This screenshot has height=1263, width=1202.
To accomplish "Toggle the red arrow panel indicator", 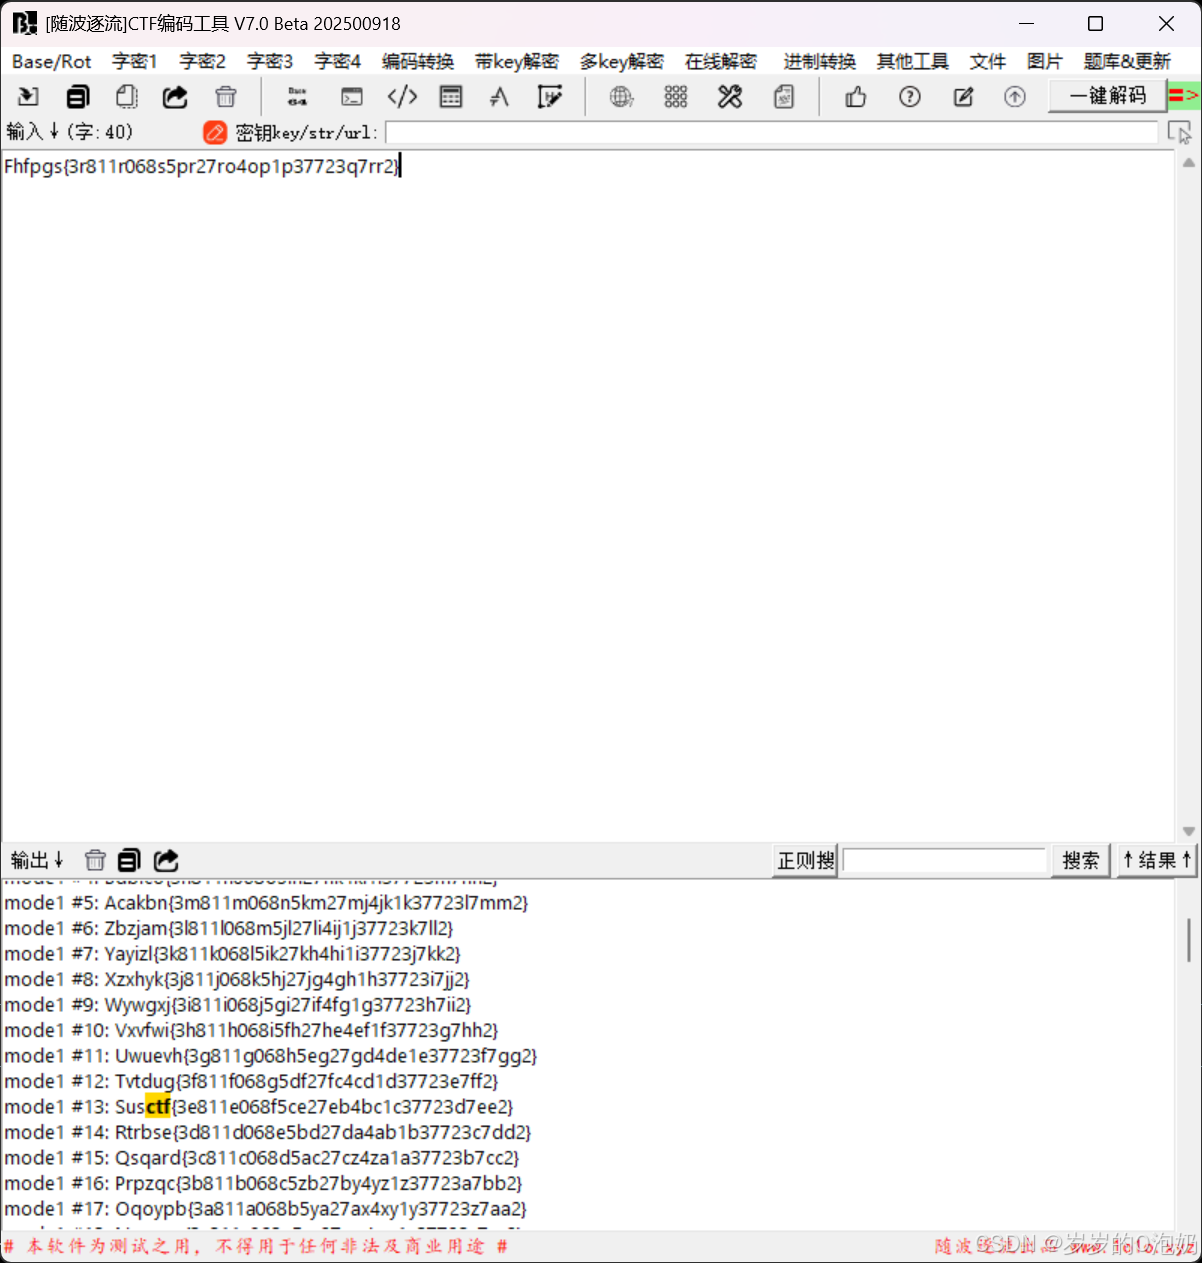I will 1183,95.
